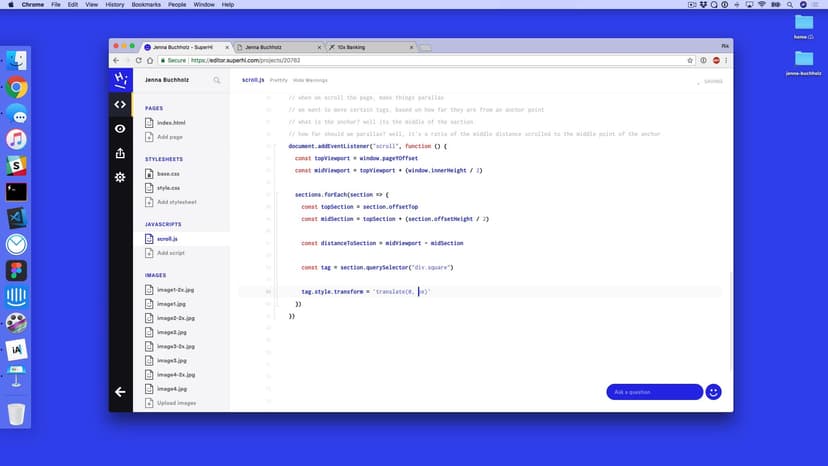Open project settings gear icon

[x=120, y=177]
